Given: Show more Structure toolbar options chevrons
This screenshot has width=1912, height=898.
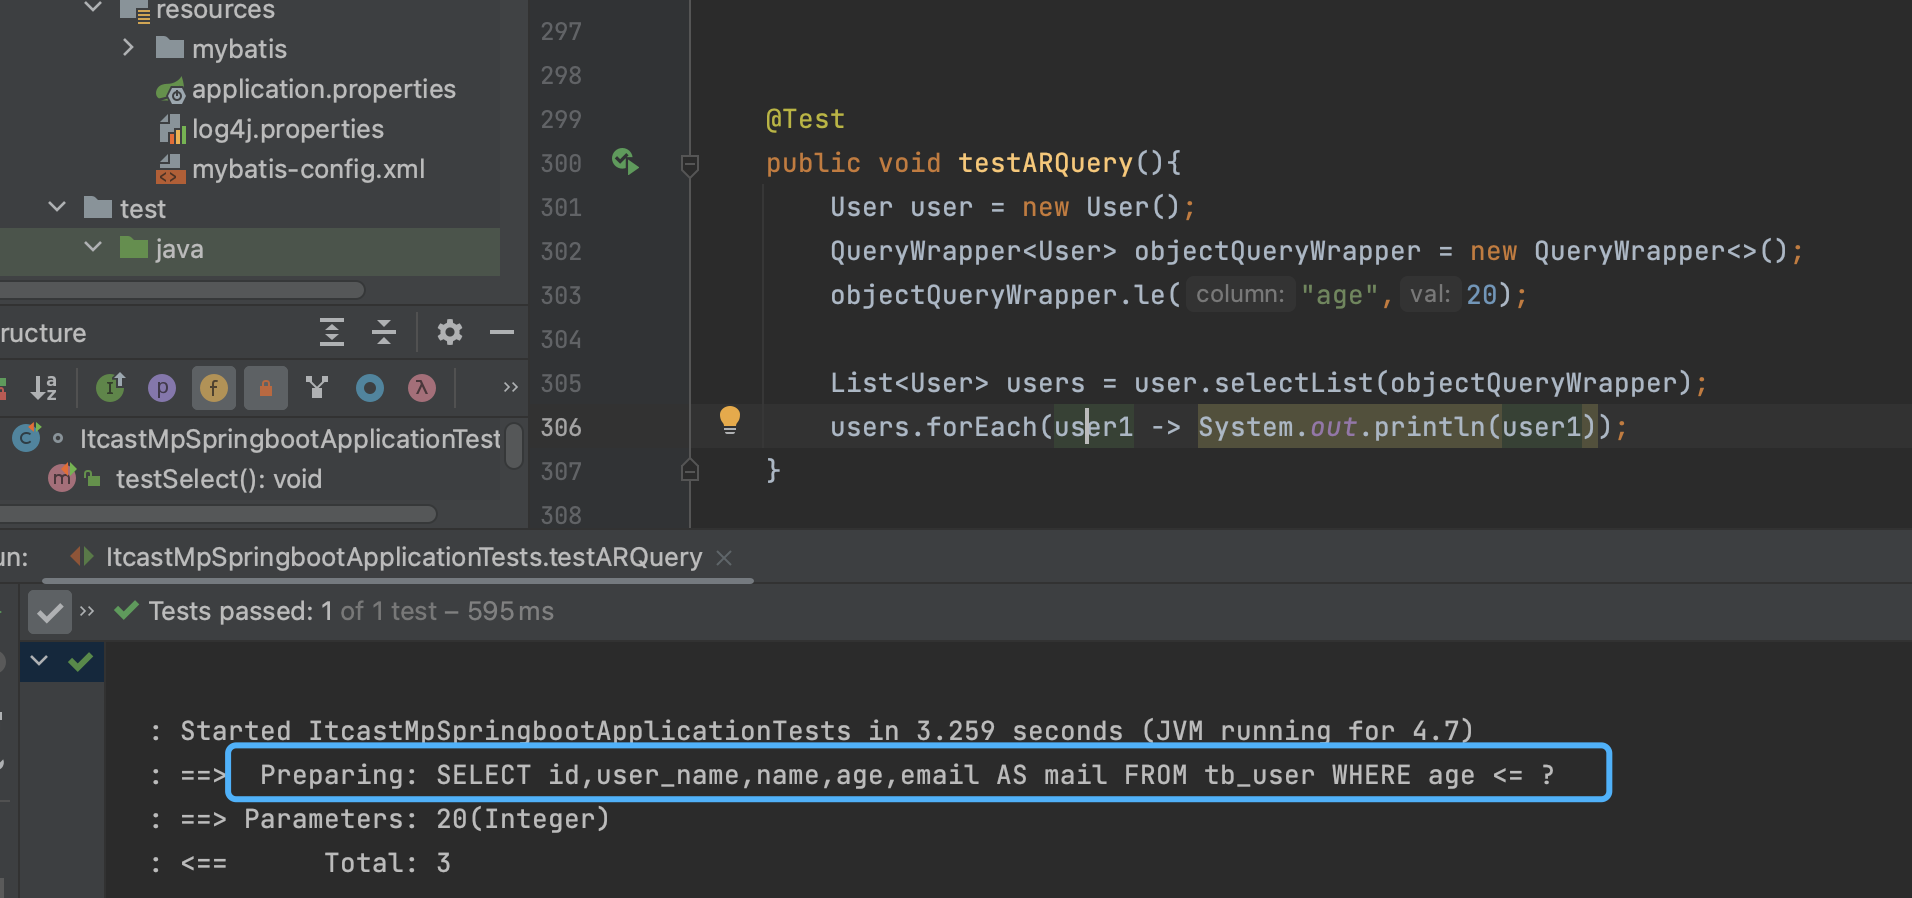Looking at the screenshot, I should pyautogui.click(x=510, y=388).
